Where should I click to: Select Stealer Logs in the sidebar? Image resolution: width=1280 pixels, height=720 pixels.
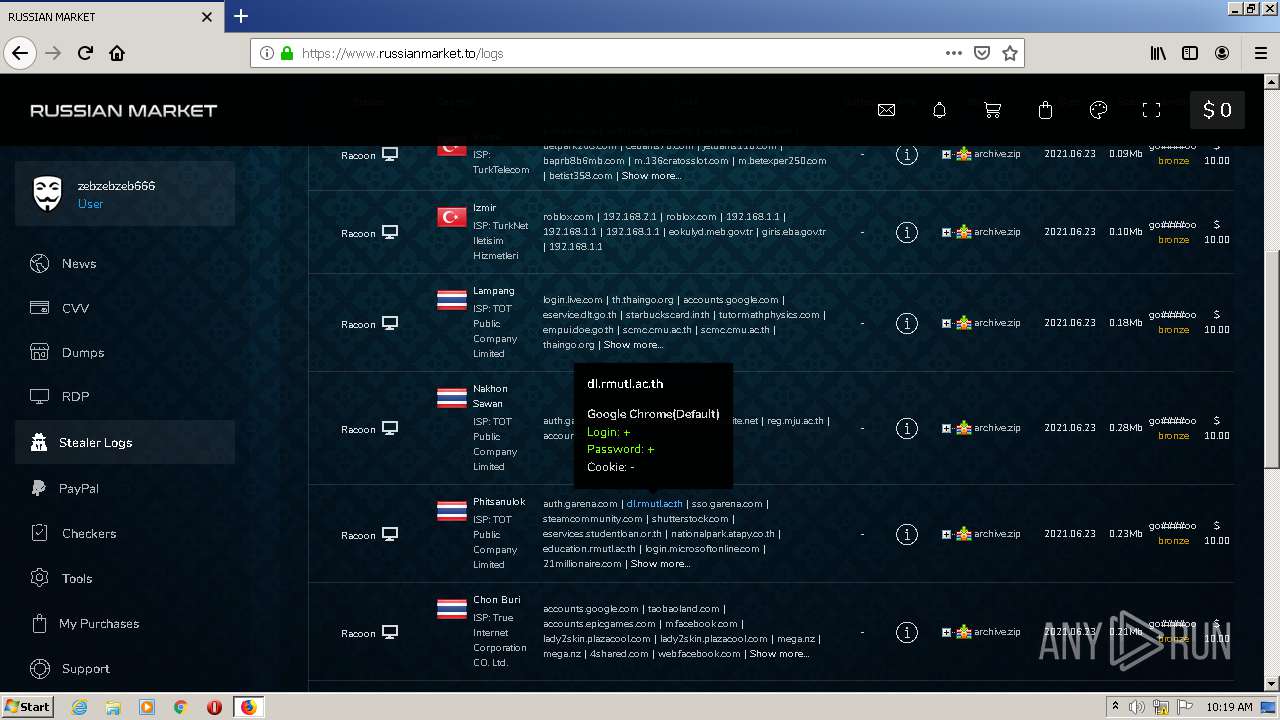(x=125, y=442)
